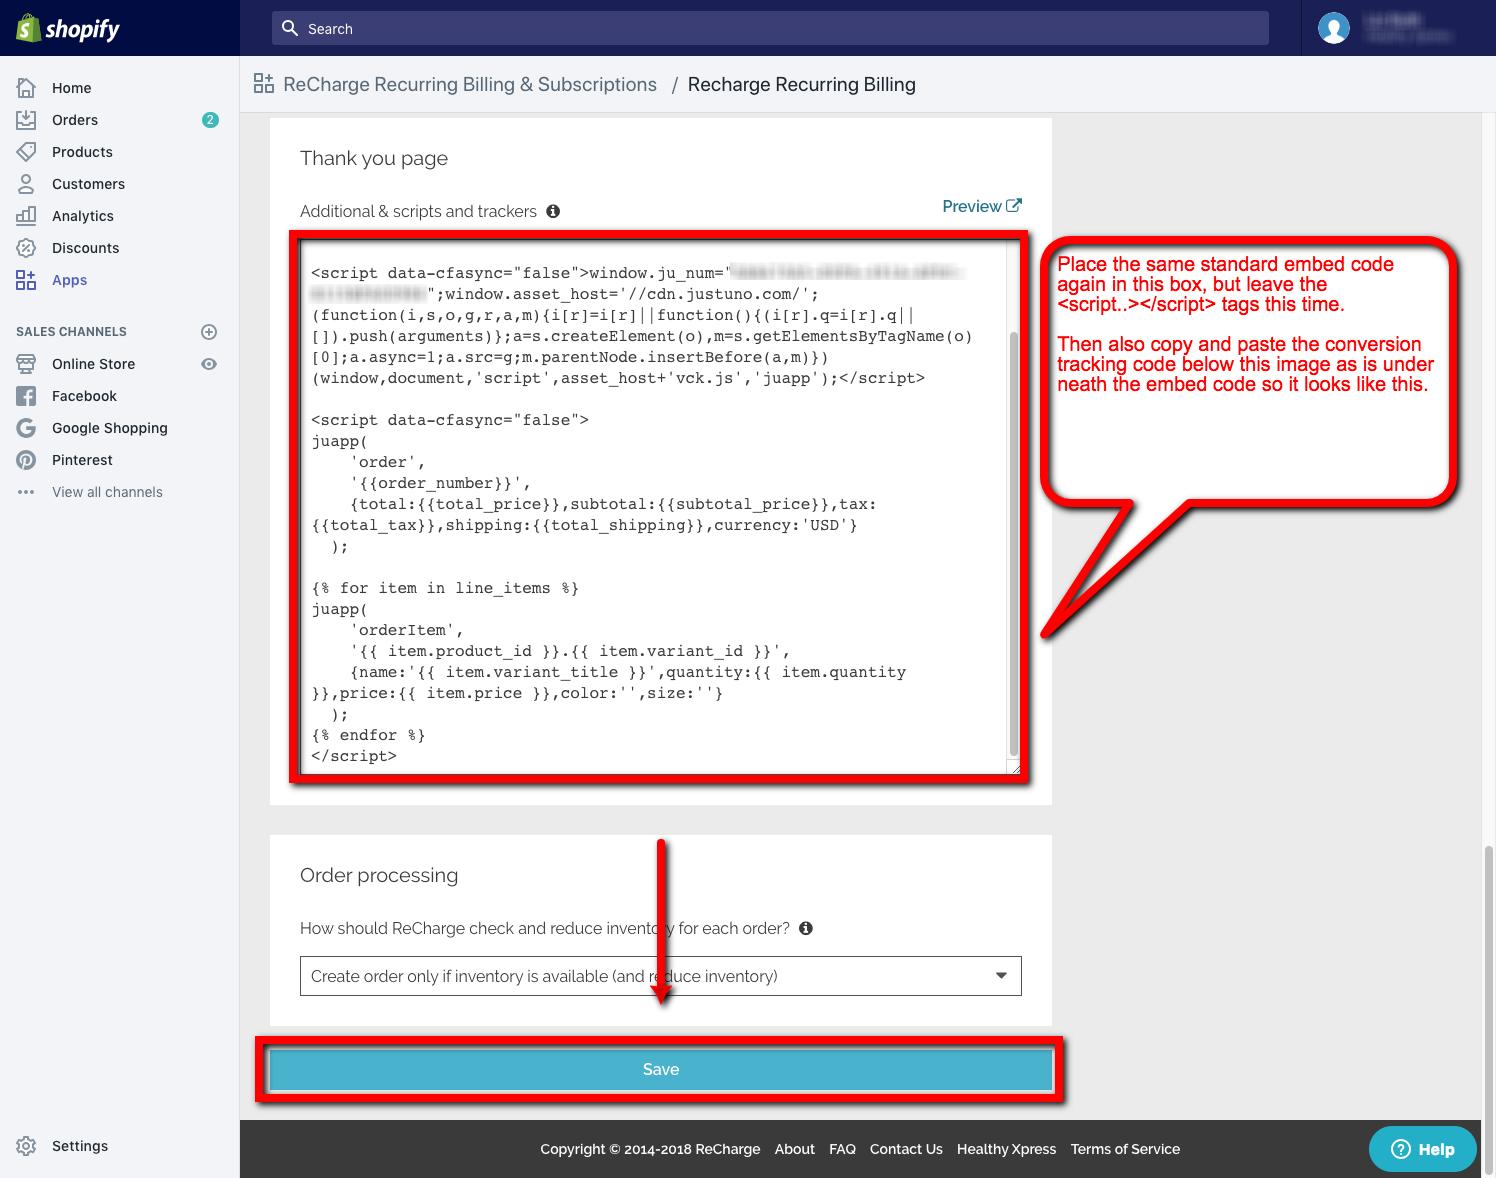Click the Save button
The height and width of the screenshot is (1178, 1496).
pos(660,1070)
